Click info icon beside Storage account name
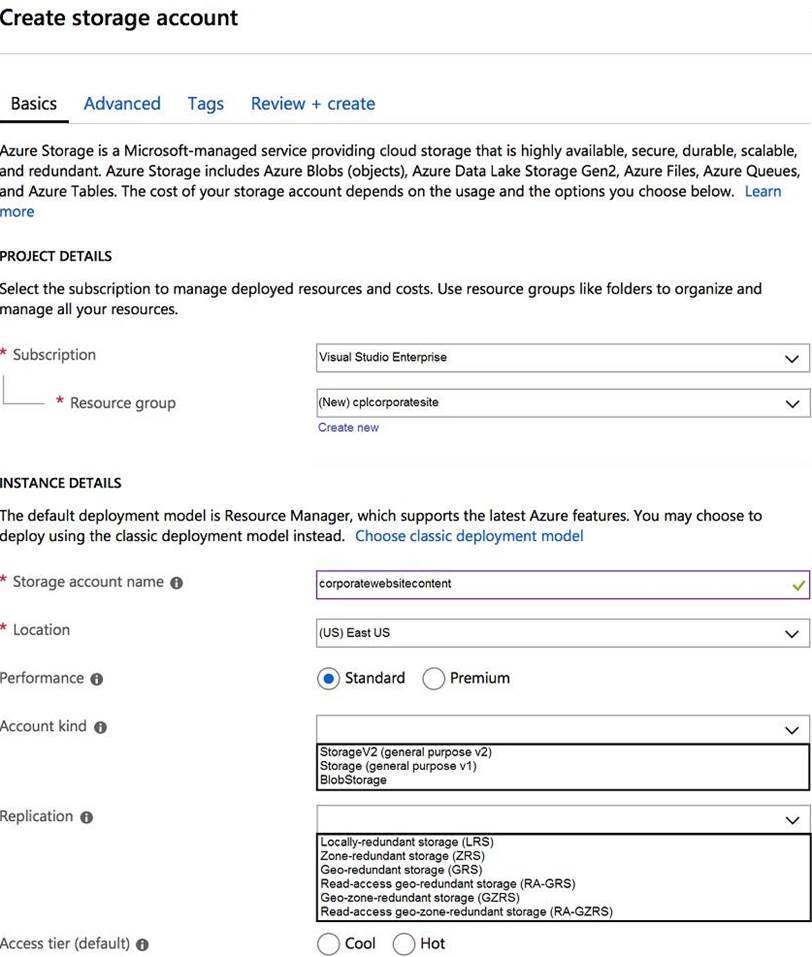Screen dimensions: 812x957 [176, 583]
